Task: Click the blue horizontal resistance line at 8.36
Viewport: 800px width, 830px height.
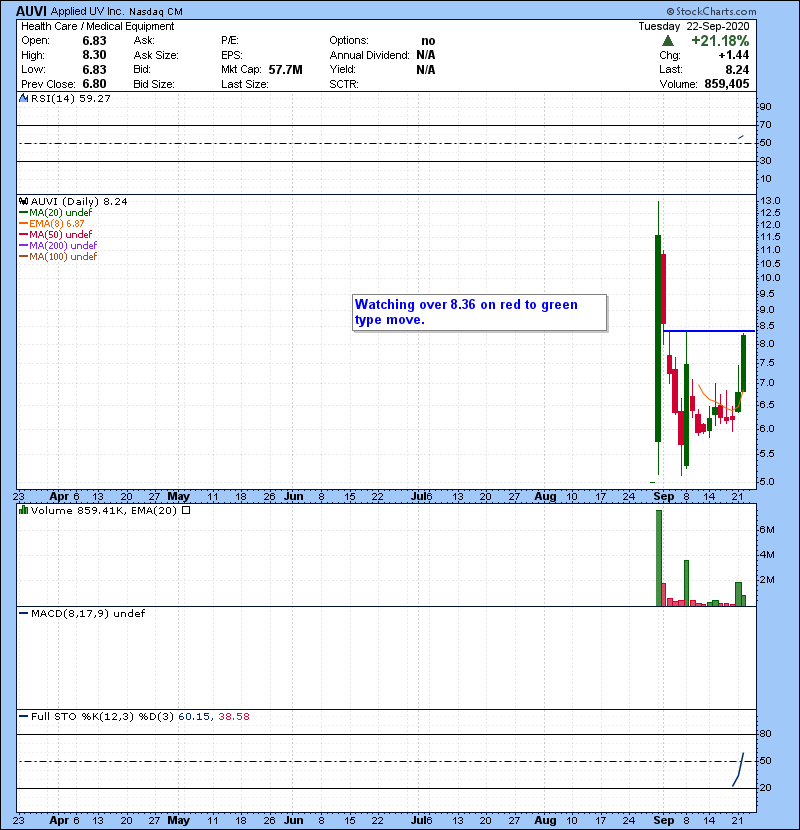Action: (x=709, y=331)
